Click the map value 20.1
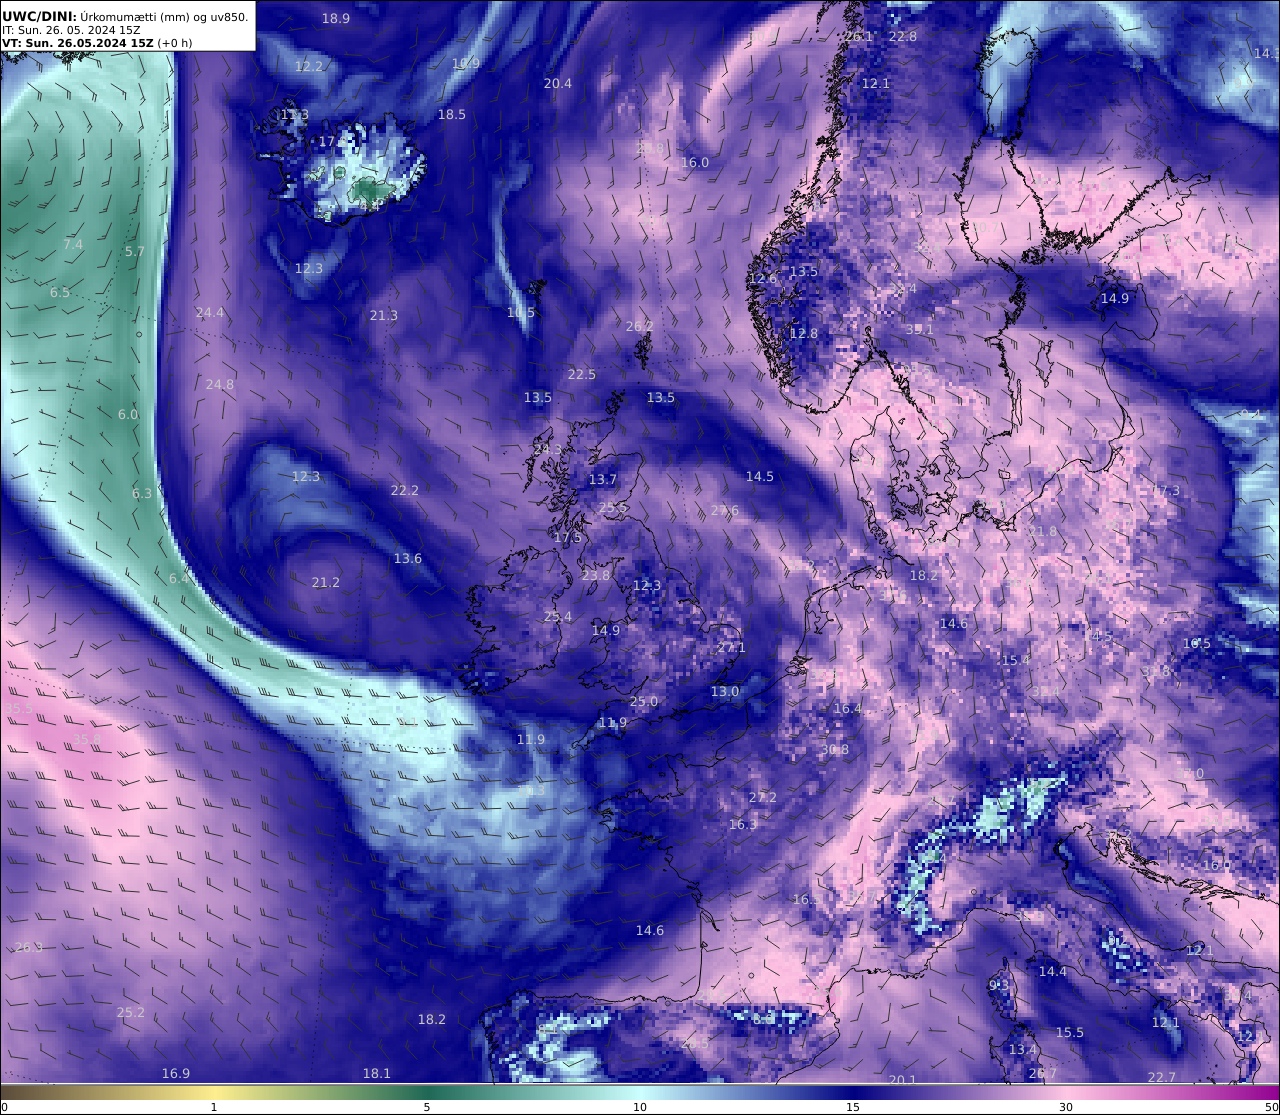The width and height of the screenshot is (1280, 1115). 902,1081
